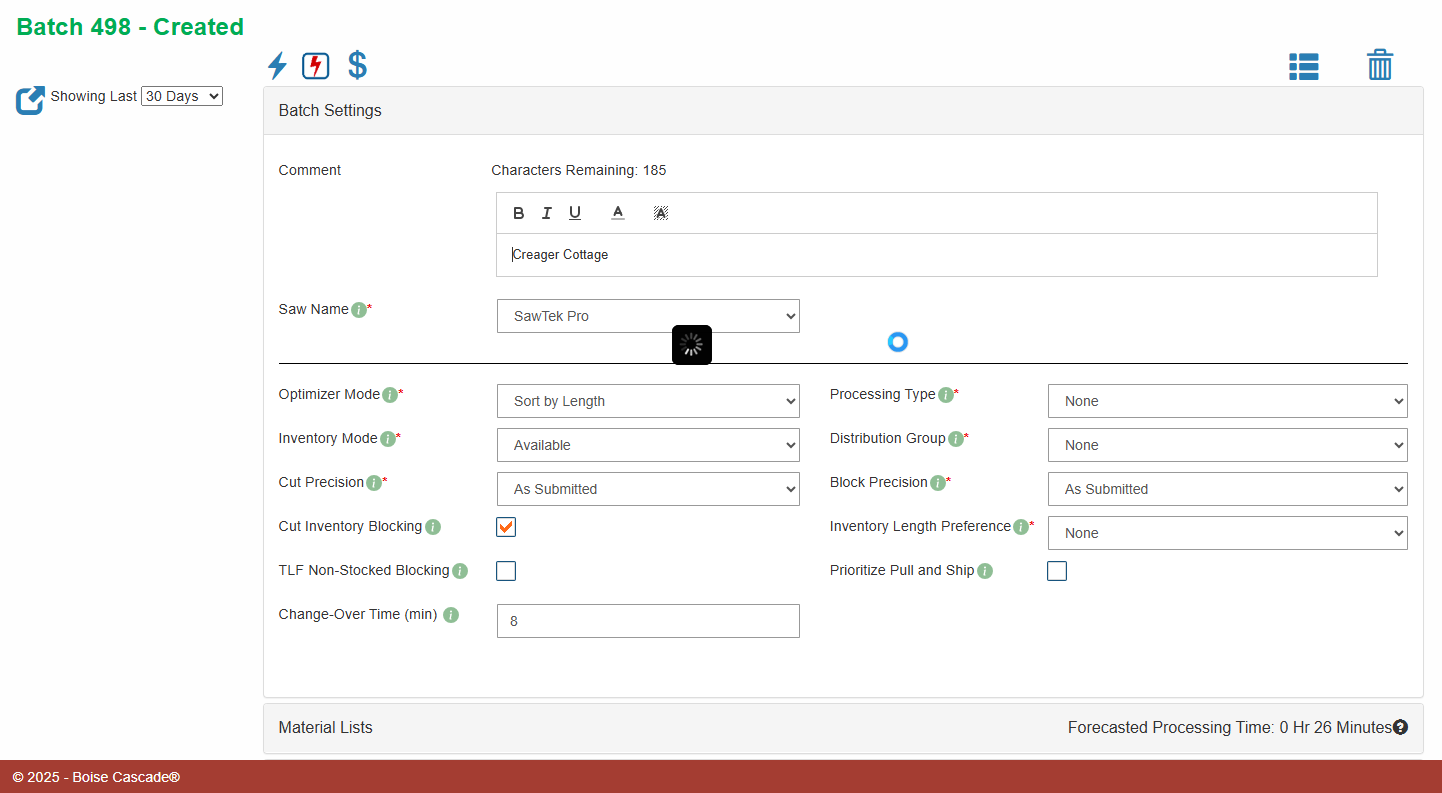Open the Inventory Length Preference dropdown
Image resolution: width=1442 pixels, height=793 pixels.
(x=1228, y=533)
